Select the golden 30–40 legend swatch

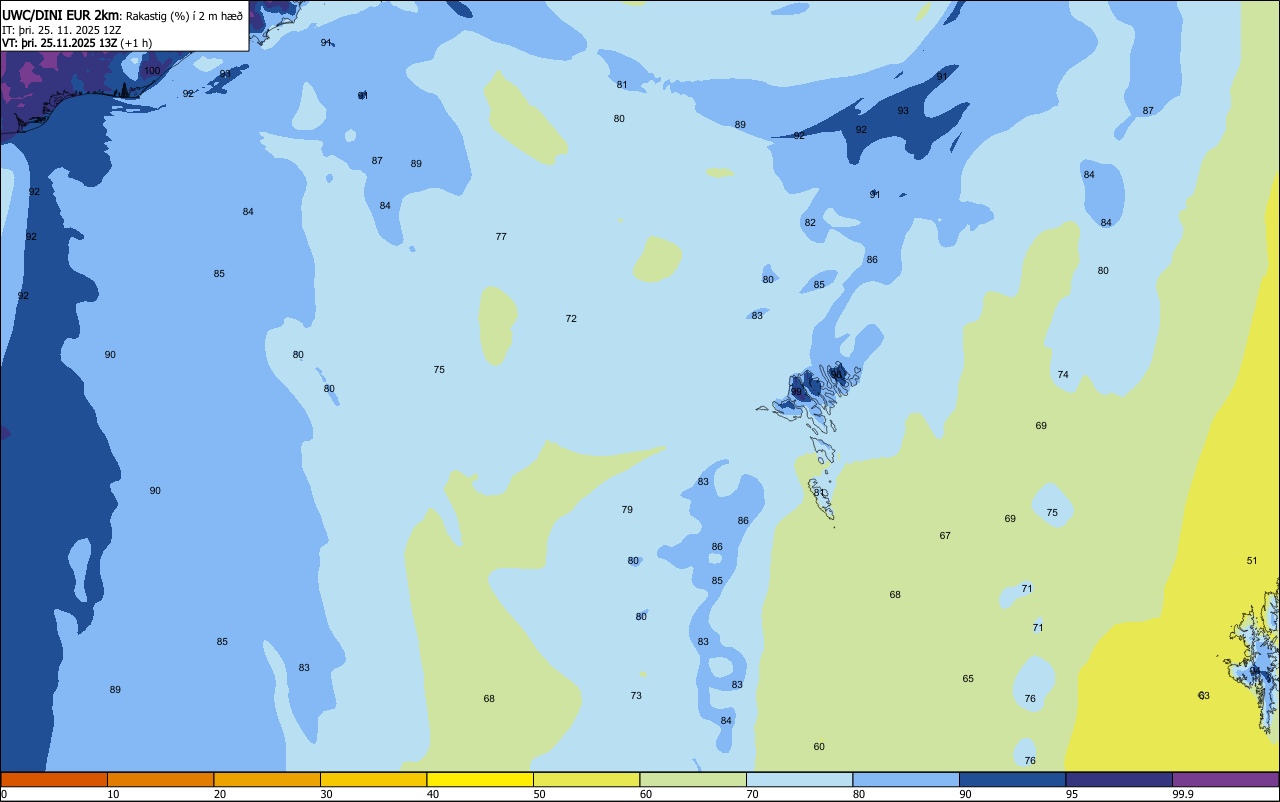pyautogui.click(x=373, y=779)
